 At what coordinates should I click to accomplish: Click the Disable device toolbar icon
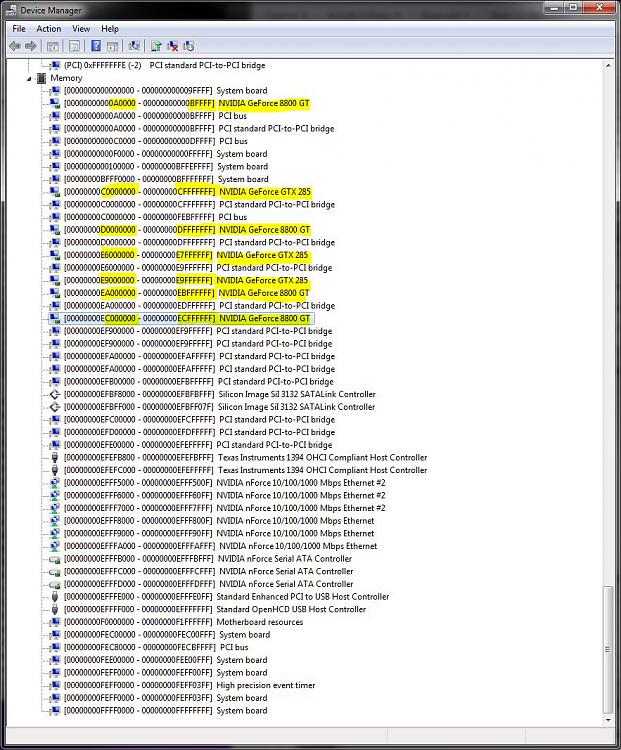coord(189,46)
